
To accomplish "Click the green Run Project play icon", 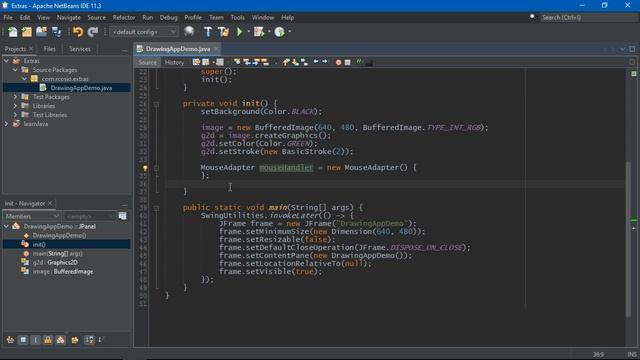I will [x=239, y=32].
